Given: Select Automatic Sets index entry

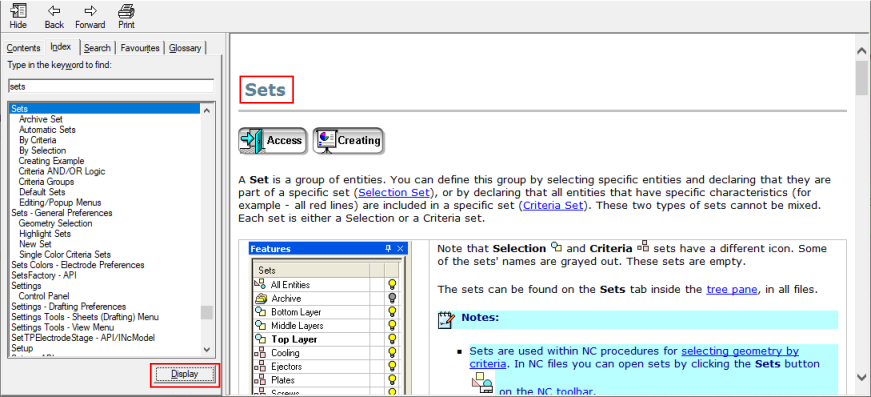Looking at the screenshot, I should coord(47,130).
